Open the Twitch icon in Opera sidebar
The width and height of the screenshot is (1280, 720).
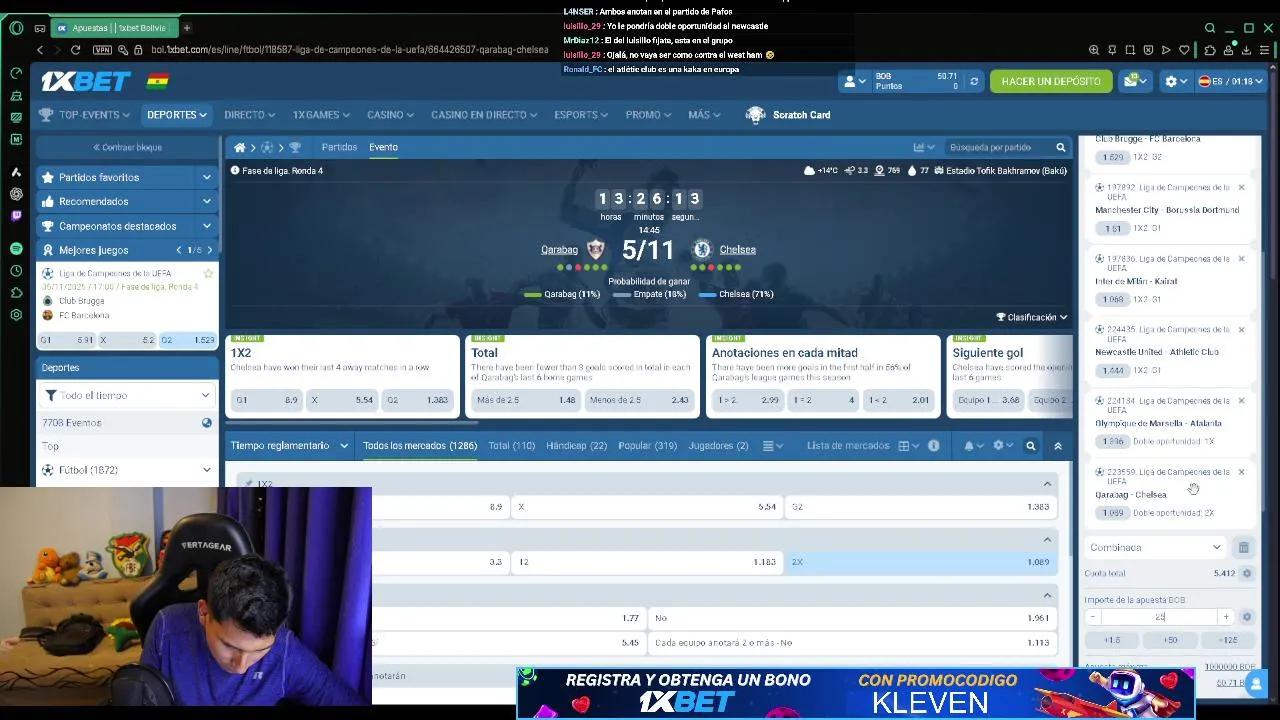[16, 215]
